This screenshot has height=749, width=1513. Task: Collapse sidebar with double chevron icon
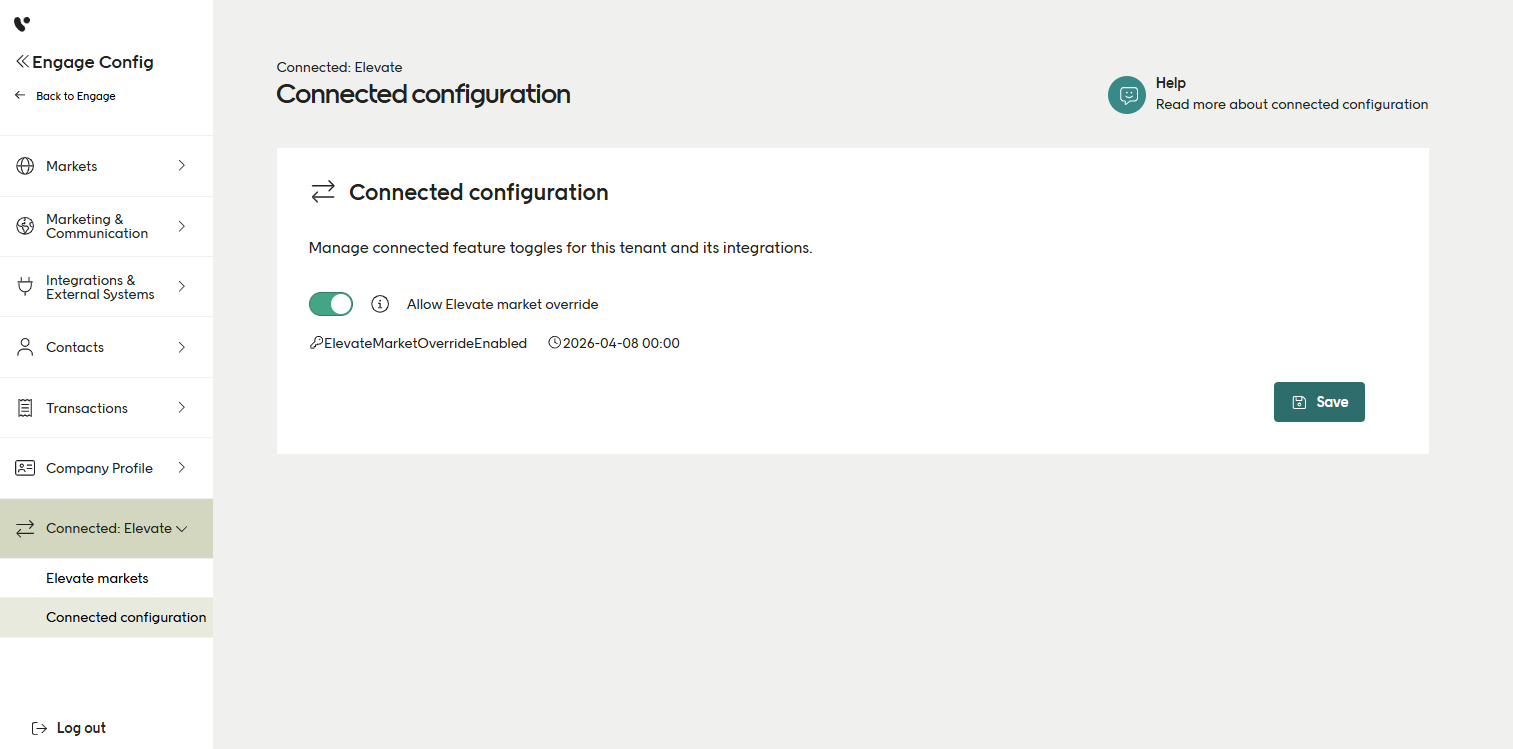tap(22, 62)
